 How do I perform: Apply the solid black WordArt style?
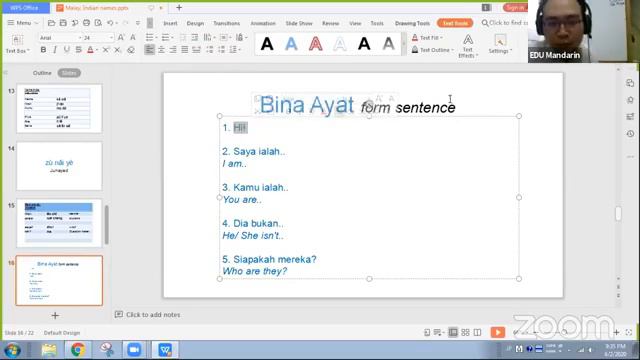pos(267,44)
